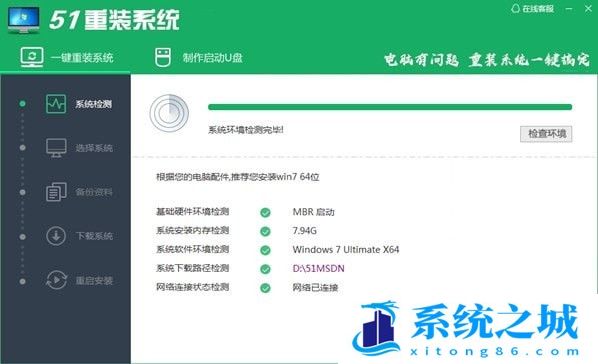The height and width of the screenshot is (364, 598).
Task: Click the grey step dot beside 备份资料
Action: 23,192
